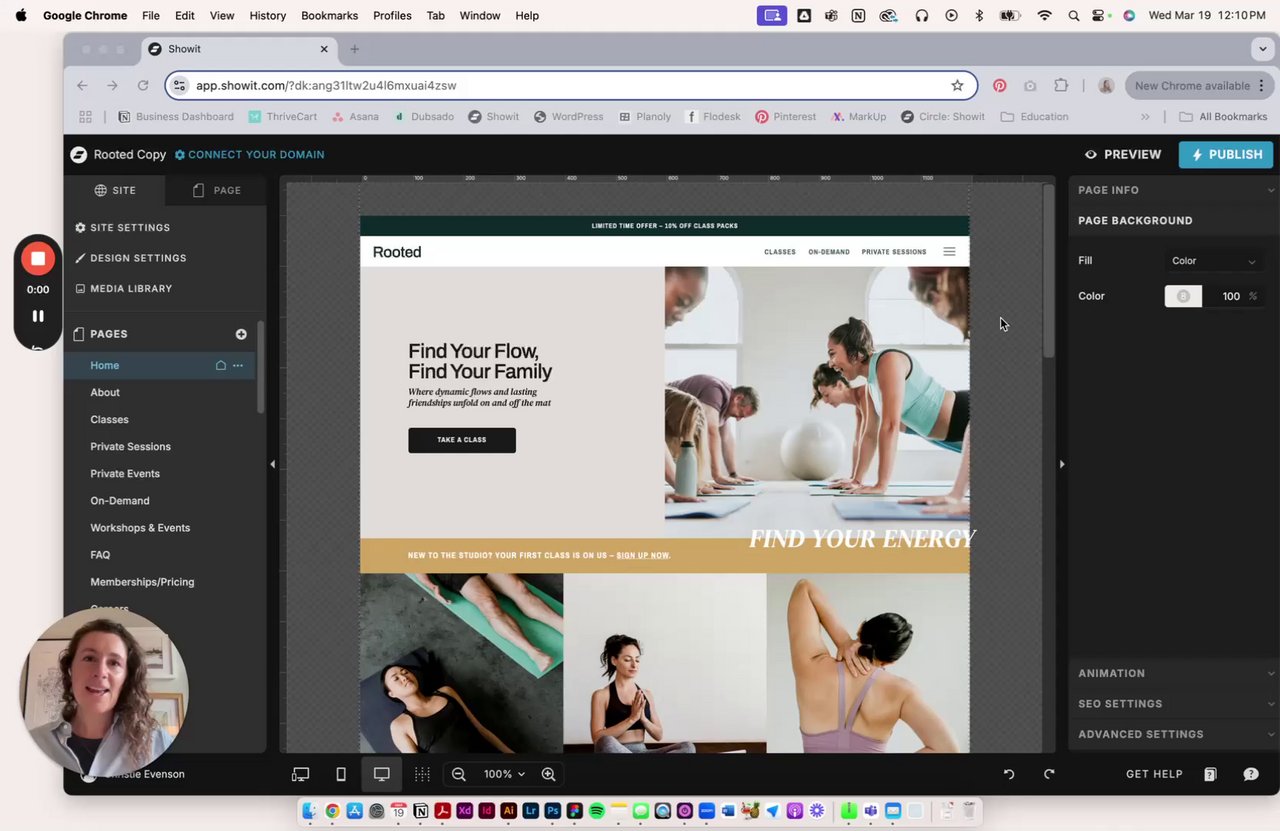Bookmark this page with star icon

pos(957,86)
